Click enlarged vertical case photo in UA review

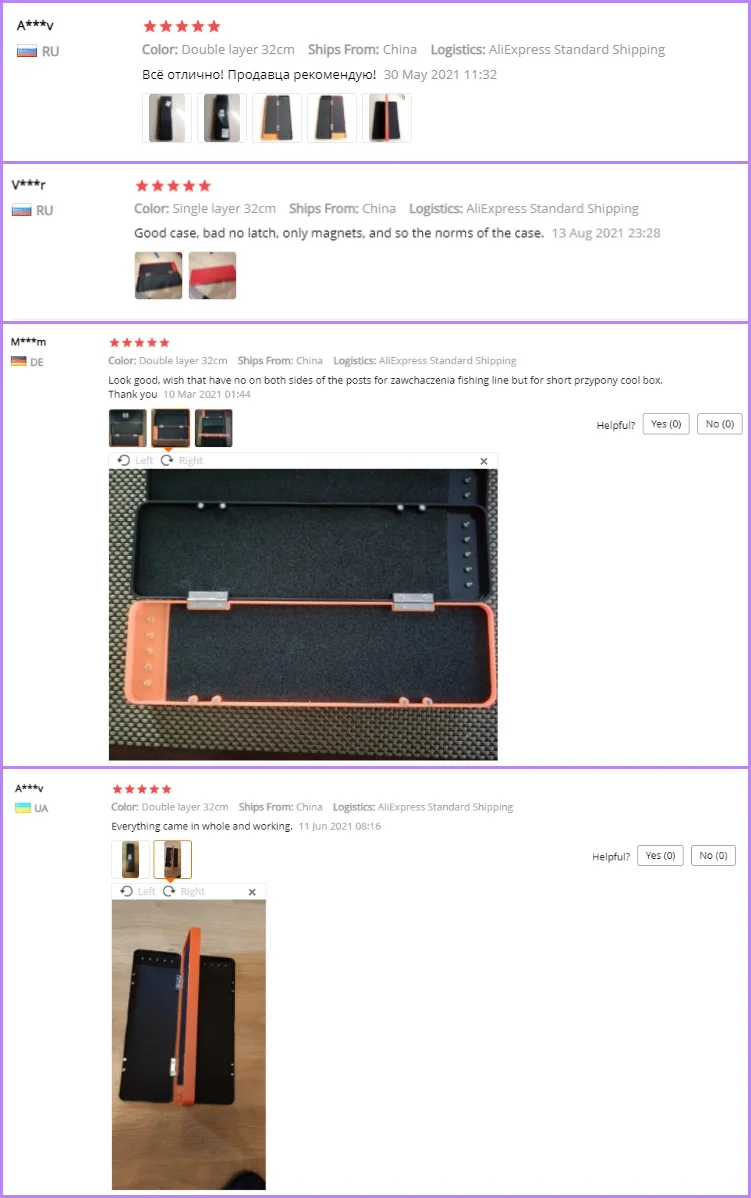tap(189, 1044)
